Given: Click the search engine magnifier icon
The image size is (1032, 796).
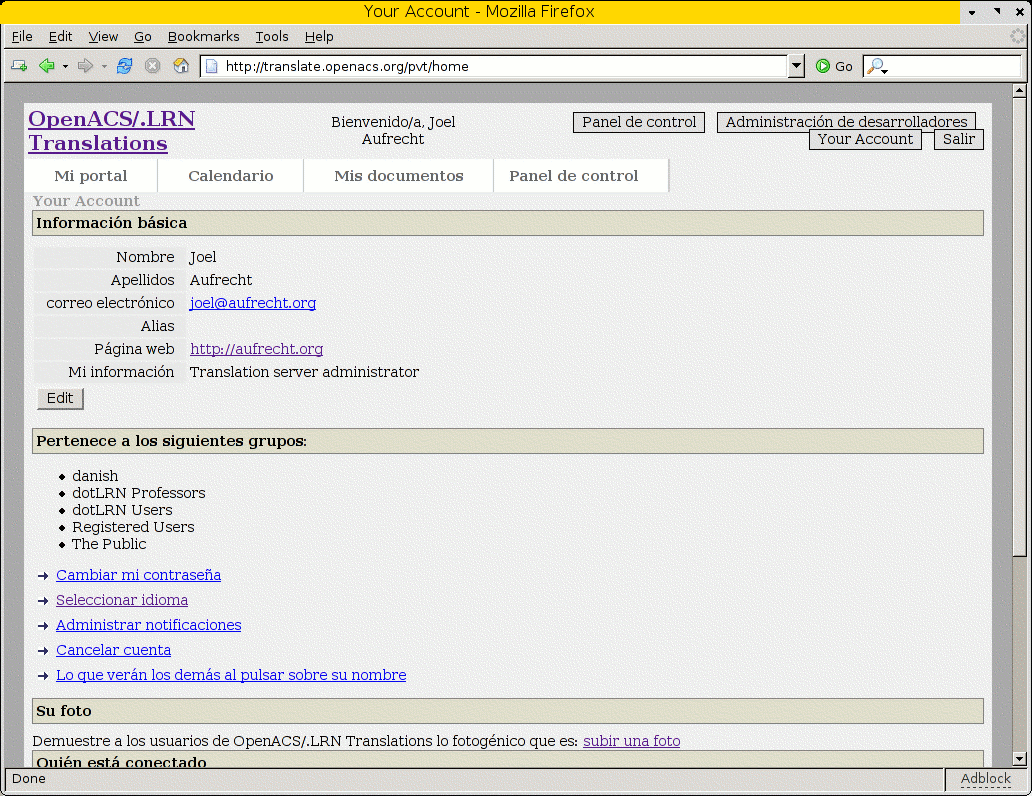Looking at the screenshot, I should 876,66.
